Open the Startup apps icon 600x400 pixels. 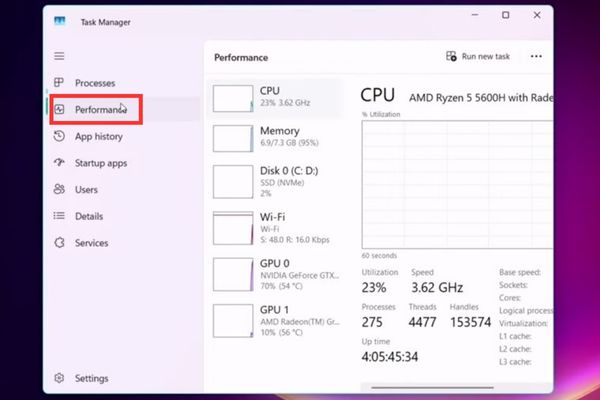(x=60, y=163)
